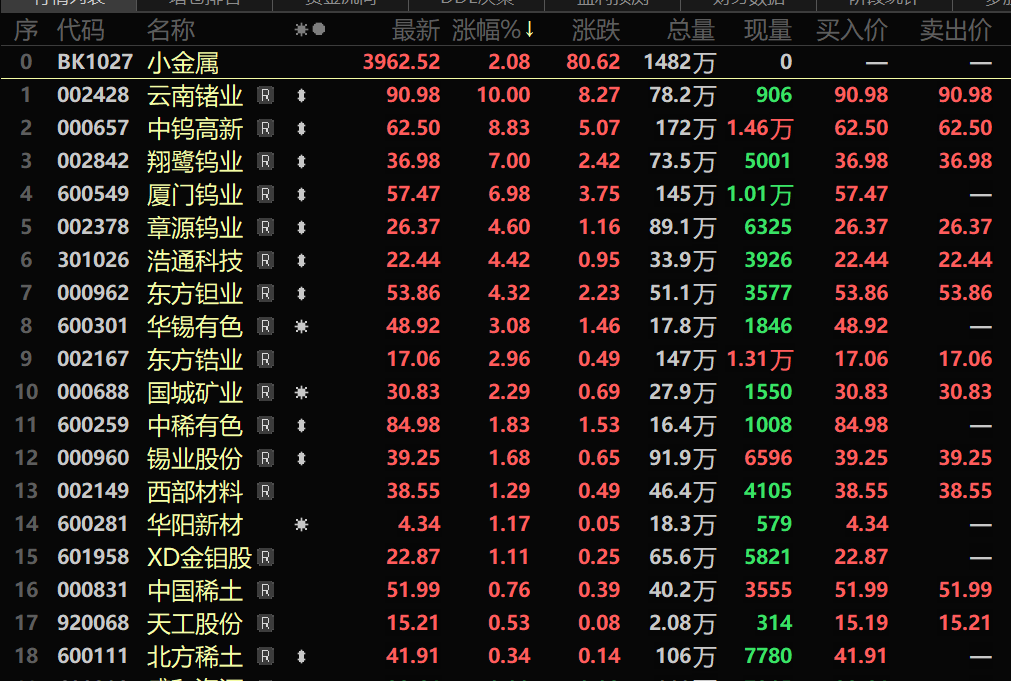Open stock name XD金钼股
Viewport: 1011px width, 681px height.
point(199,558)
